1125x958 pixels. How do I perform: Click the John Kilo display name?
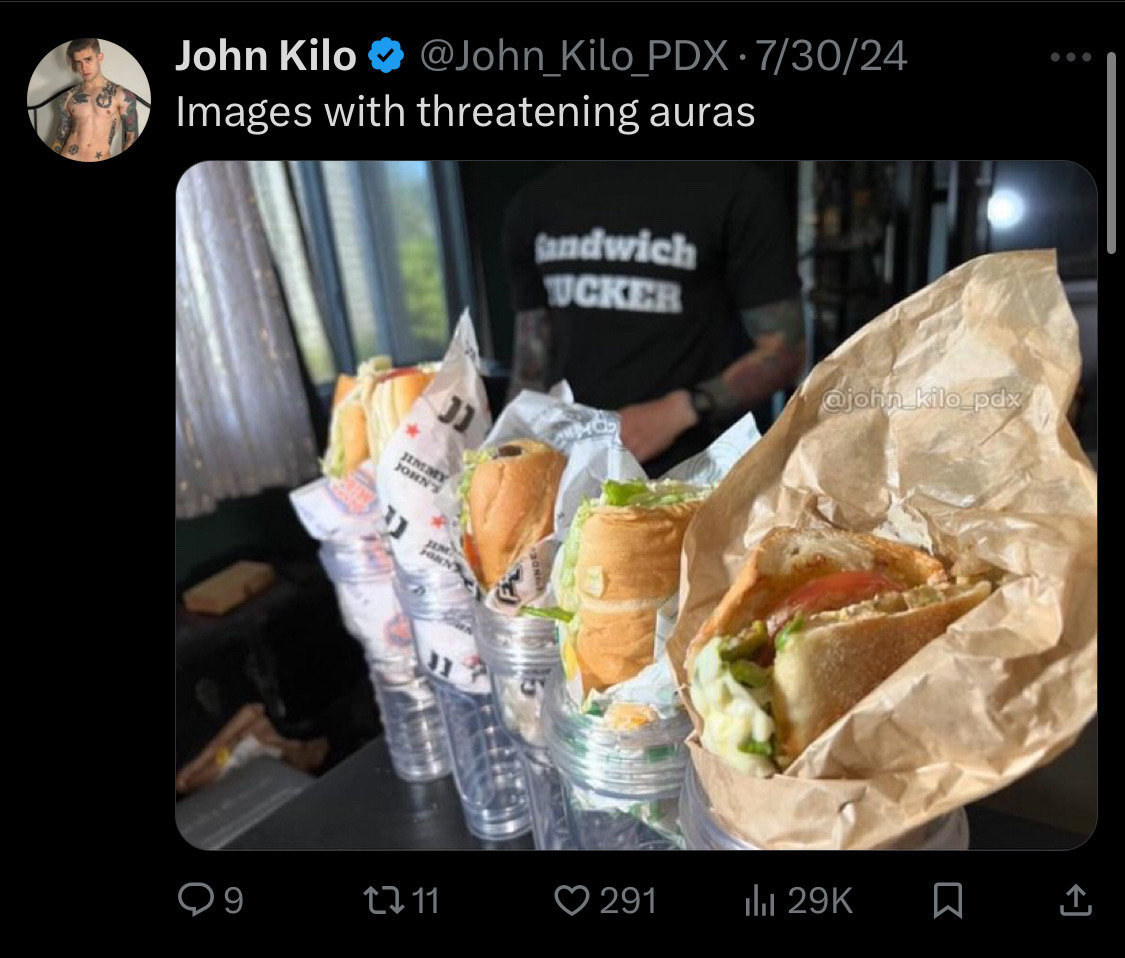click(265, 56)
